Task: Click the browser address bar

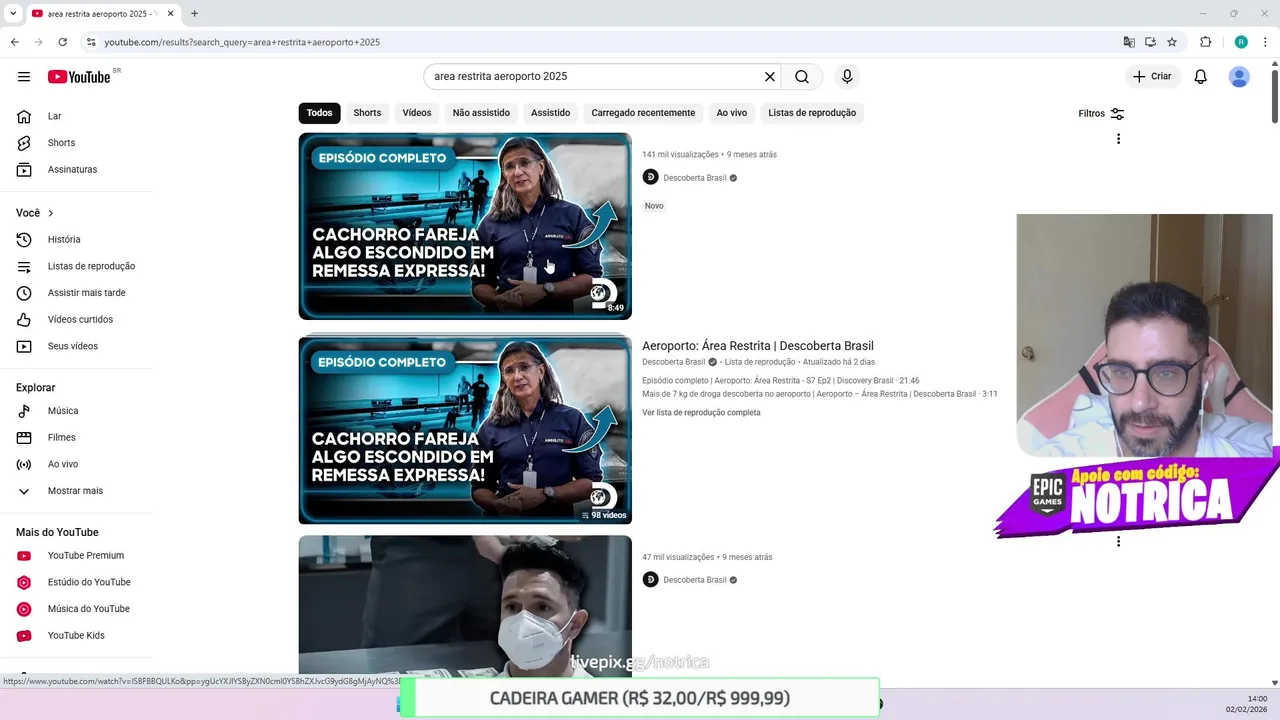Action: 600,42
